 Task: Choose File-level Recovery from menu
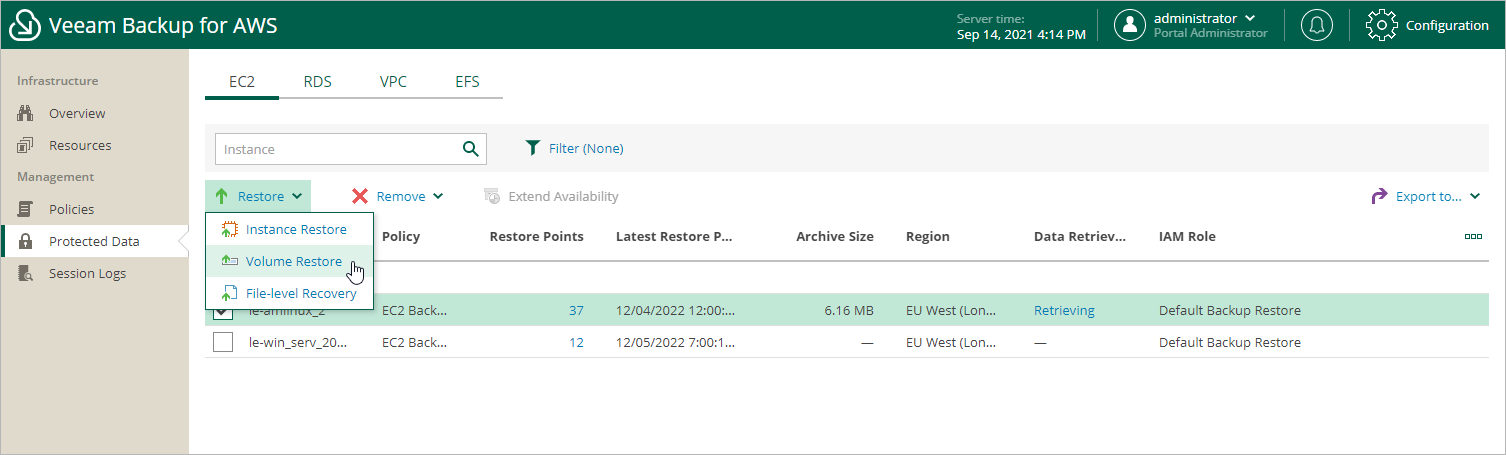(289, 293)
